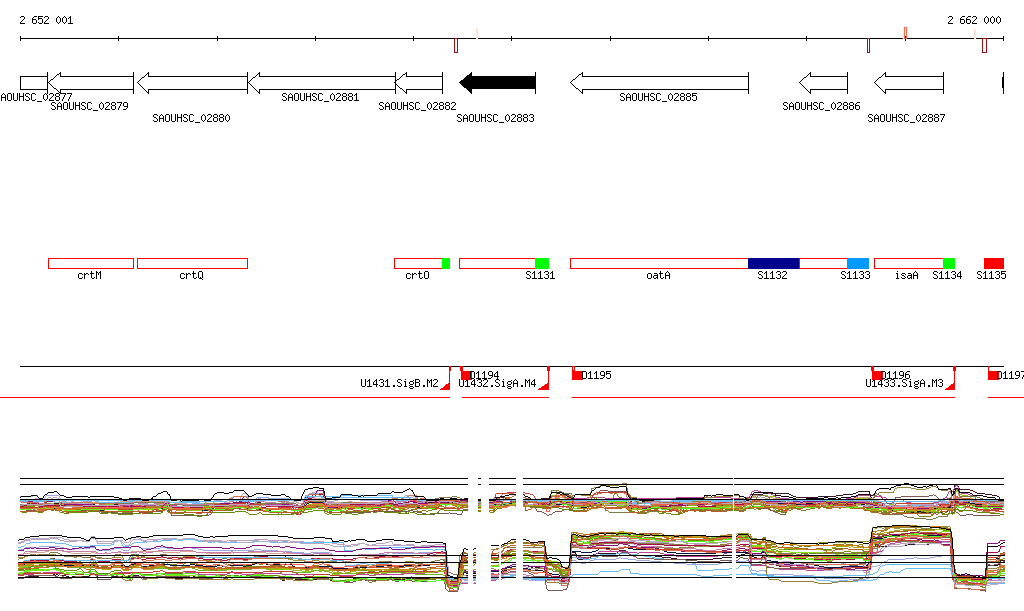Click the U1431.SigB.M2 promoter triangle marker
1024x611 pixels.
pyautogui.click(x=446, y=386)
